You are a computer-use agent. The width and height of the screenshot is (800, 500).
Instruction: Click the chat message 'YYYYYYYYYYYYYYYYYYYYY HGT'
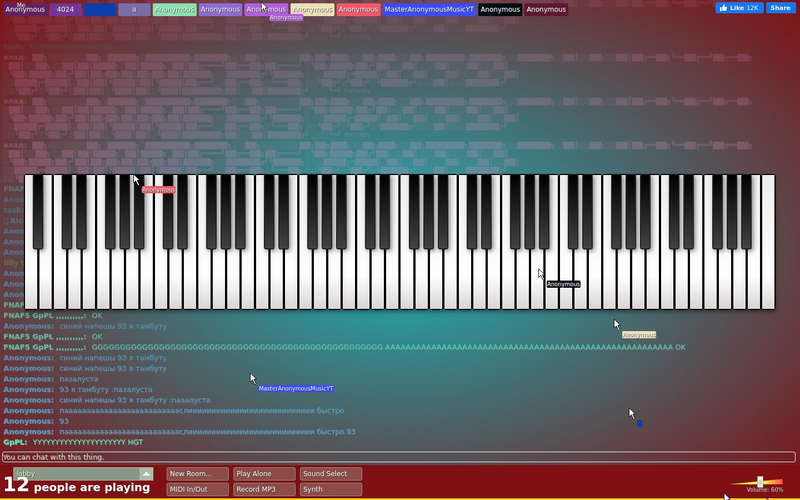click(88, 442)
